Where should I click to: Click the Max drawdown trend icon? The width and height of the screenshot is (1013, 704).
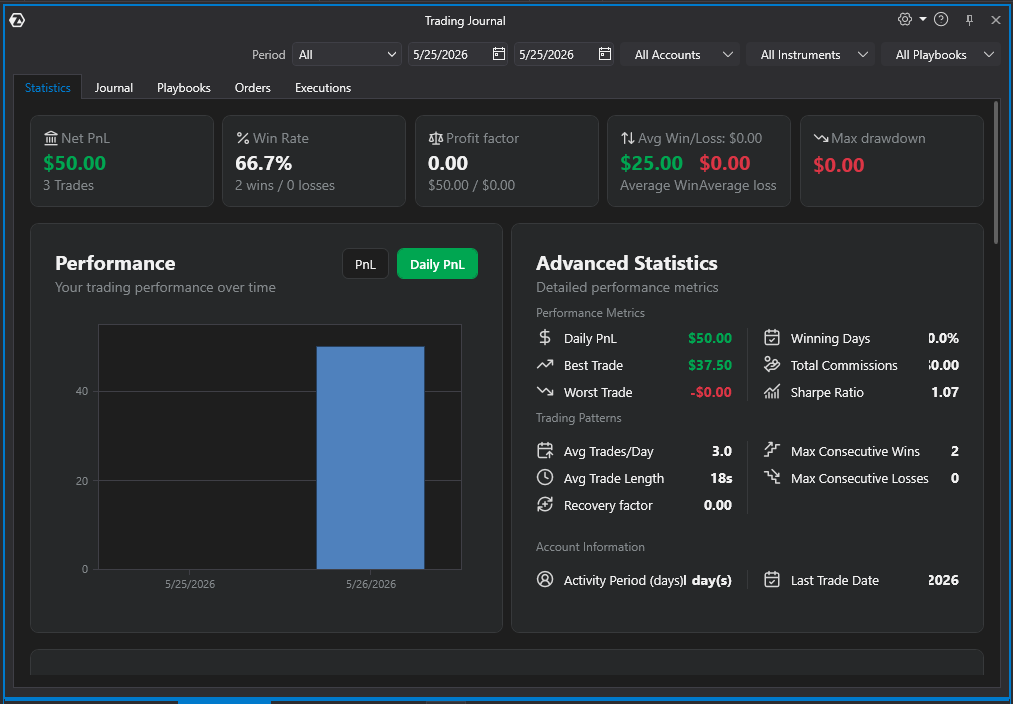[820, 138]
